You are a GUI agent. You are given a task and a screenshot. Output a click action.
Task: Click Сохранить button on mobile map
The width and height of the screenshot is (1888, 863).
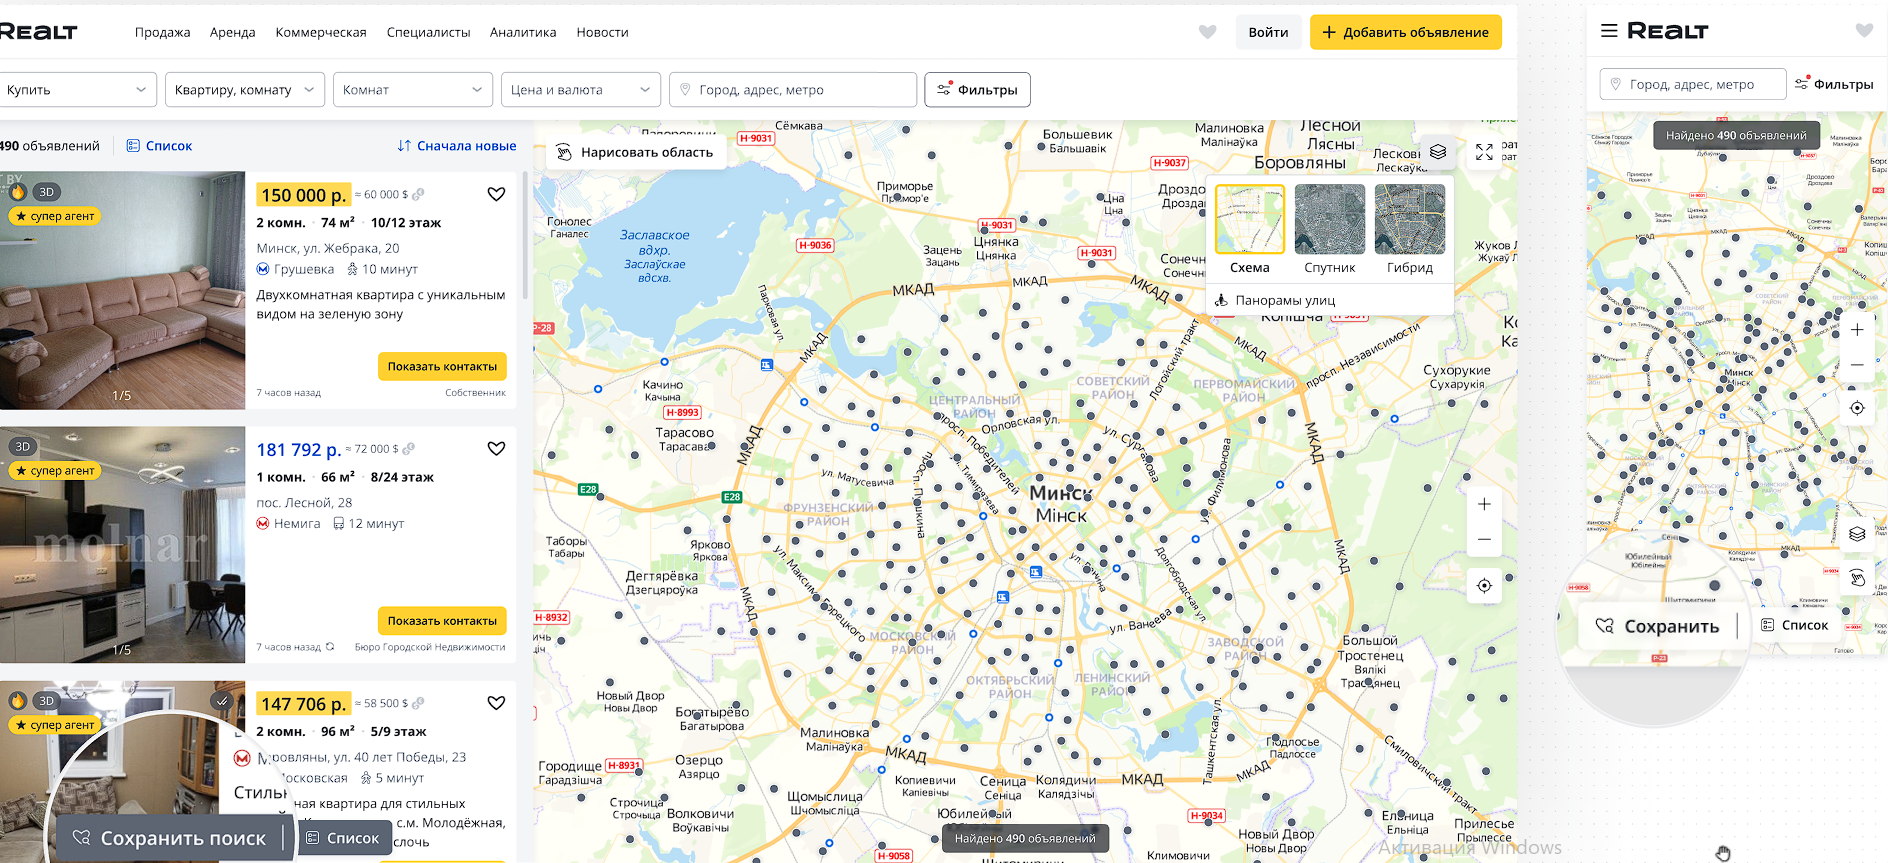[1658, 626]
